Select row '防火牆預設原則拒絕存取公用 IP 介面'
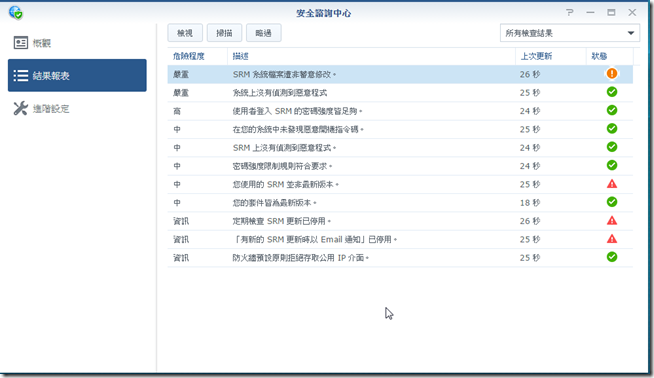Viewport: 654px width, 378px height. (400, 258)
